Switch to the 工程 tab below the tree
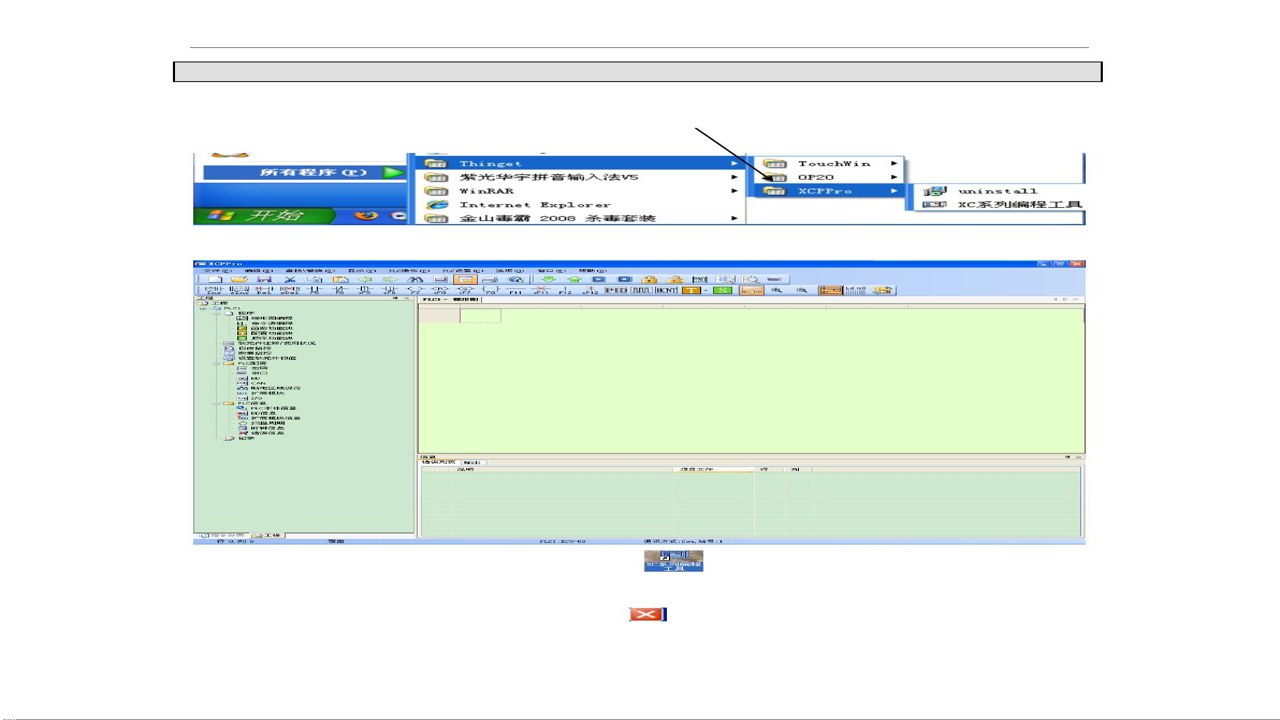This screenshot has height=720, width=1280. (x=266, y=537)
